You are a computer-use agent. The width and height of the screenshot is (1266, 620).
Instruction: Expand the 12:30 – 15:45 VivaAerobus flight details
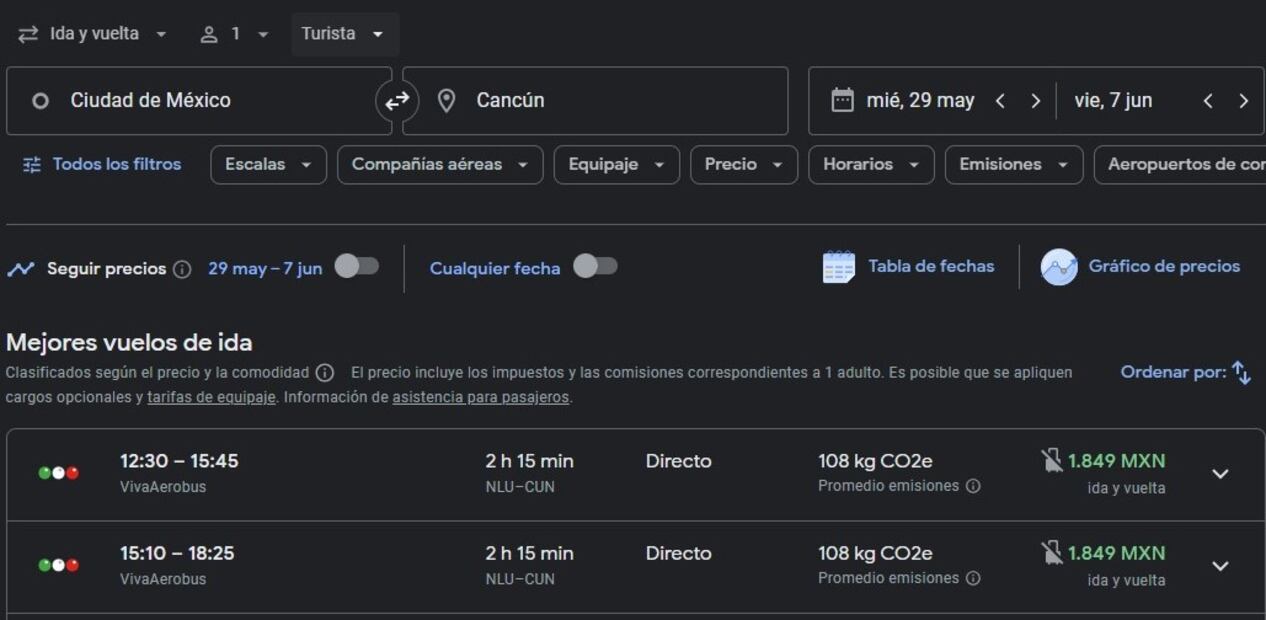(1219, 474)
